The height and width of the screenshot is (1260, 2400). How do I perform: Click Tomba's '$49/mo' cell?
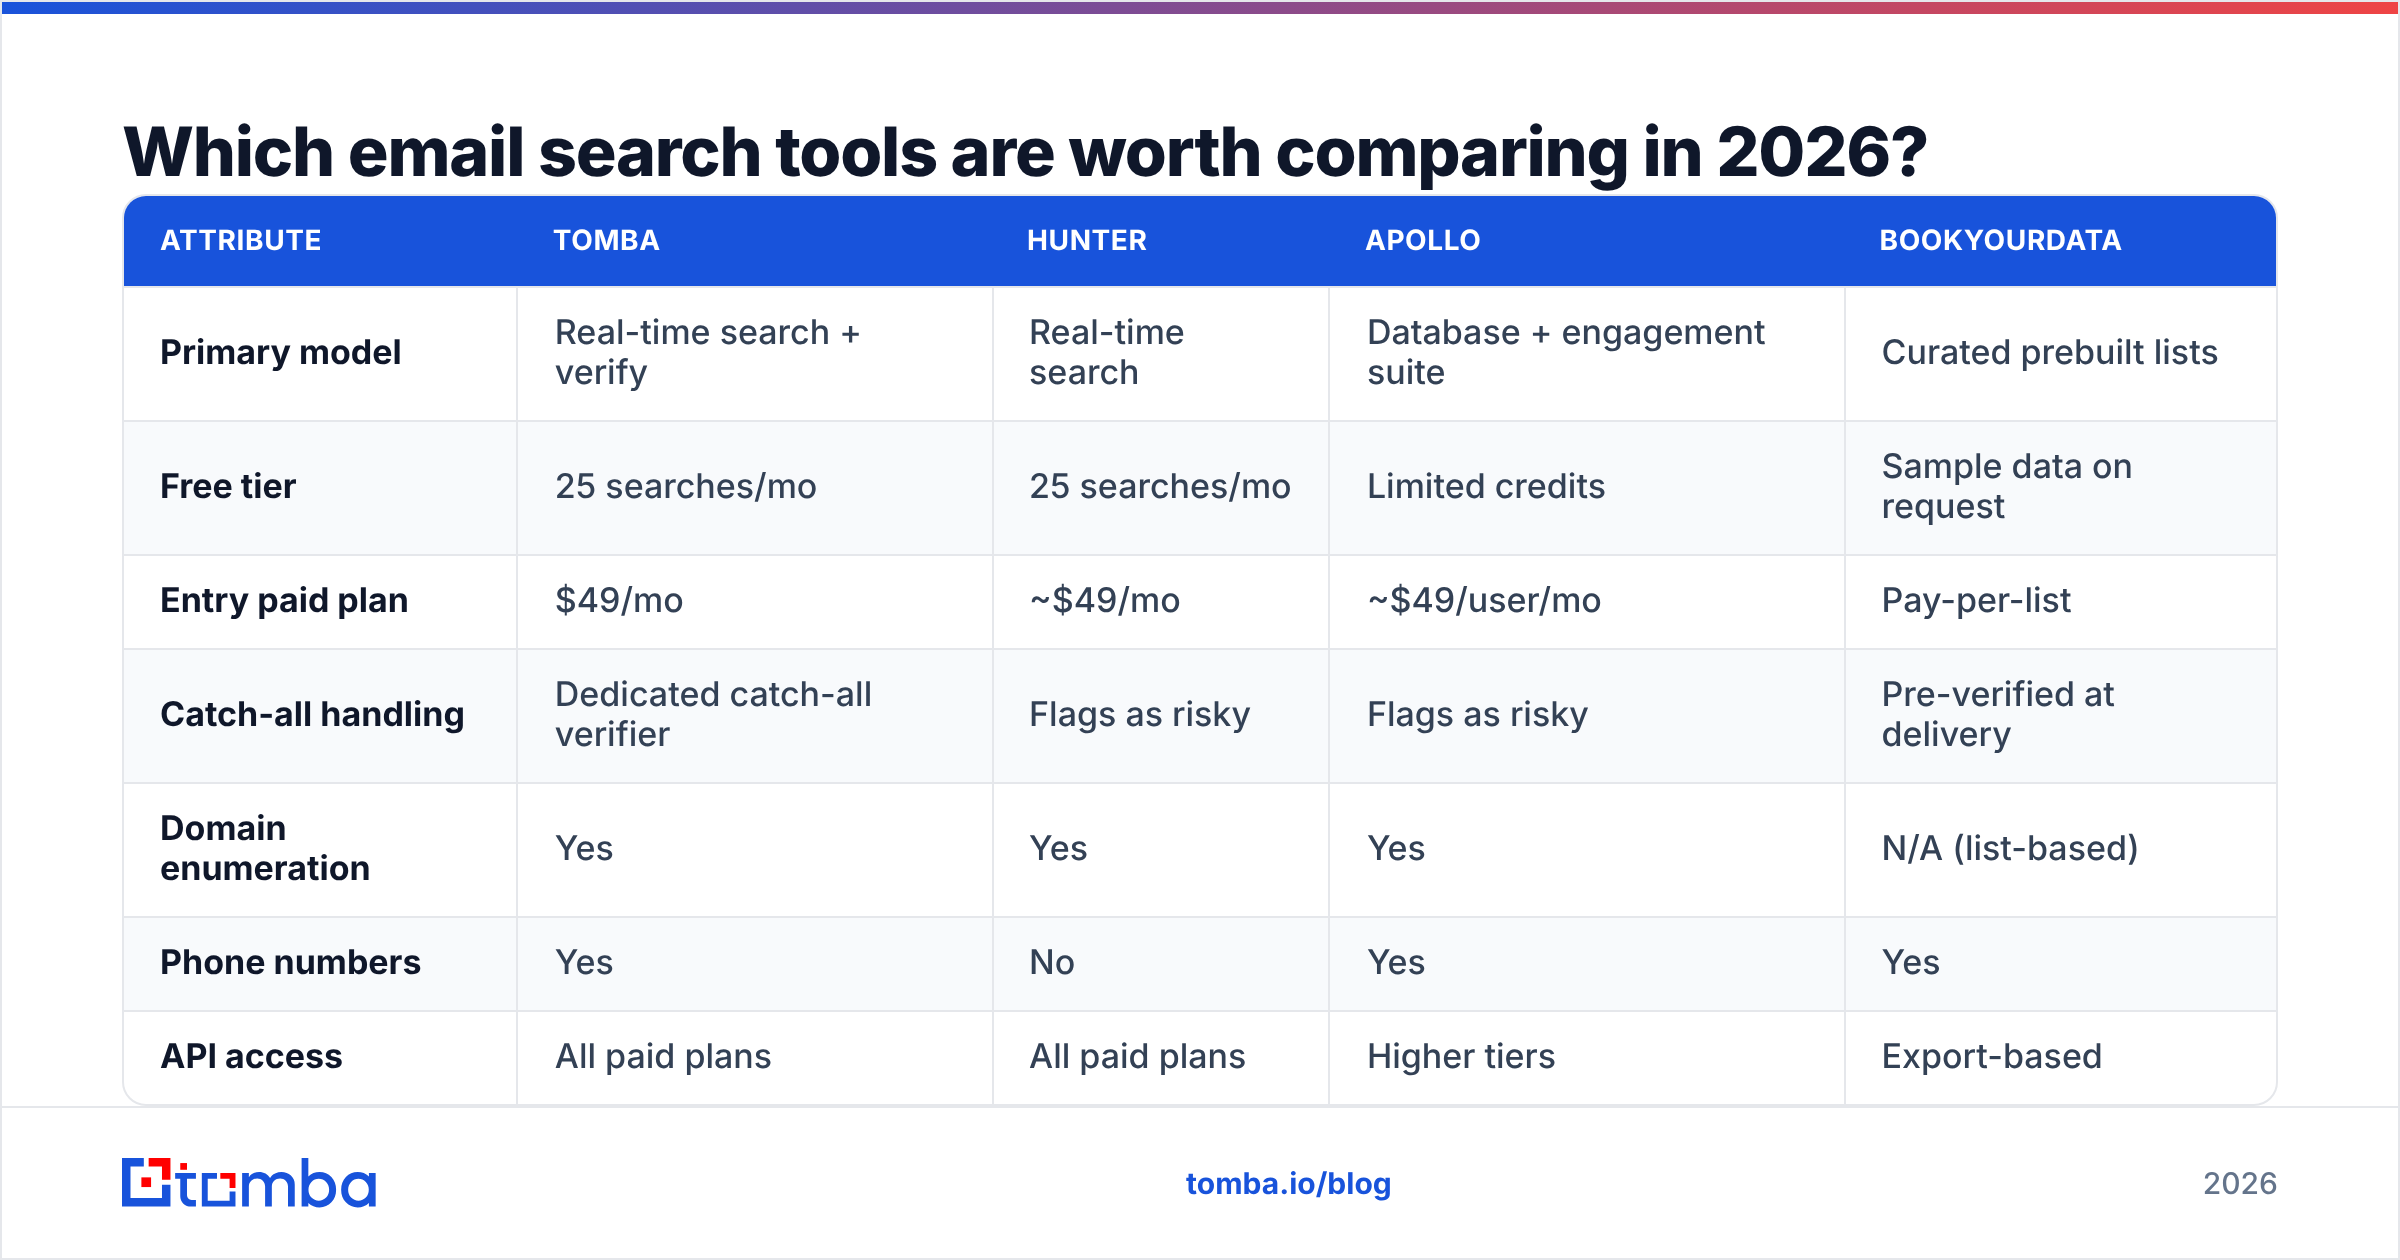(x=755, y=602)
